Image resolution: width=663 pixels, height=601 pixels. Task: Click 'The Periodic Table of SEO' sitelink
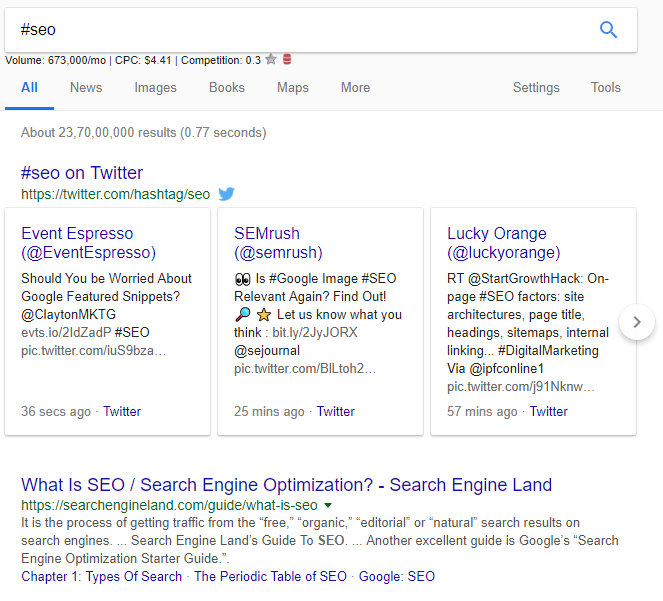pyautogui.click(x=270, y=576)
